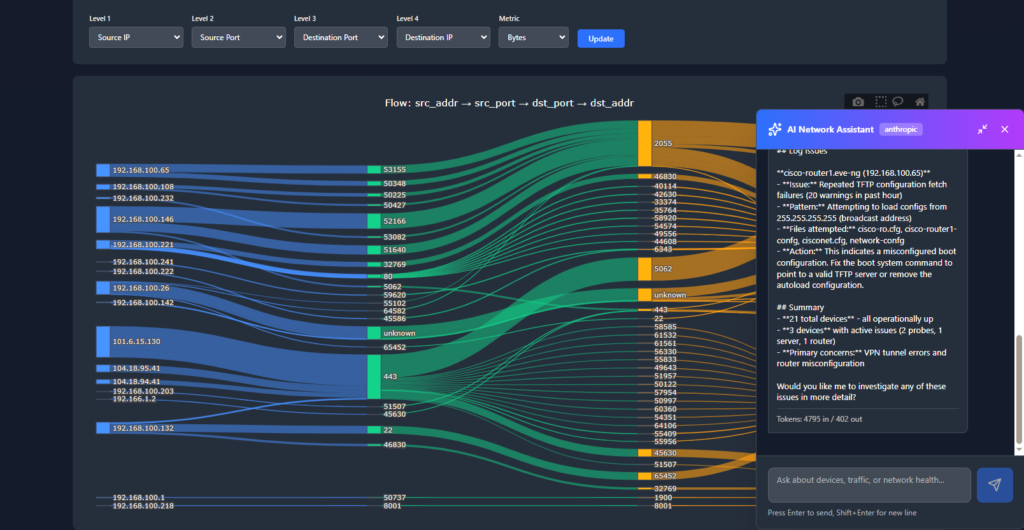Select the green 443 source port node
Image resolution: width=1024 pixels, height=530 pixels.
click(374, 376)
